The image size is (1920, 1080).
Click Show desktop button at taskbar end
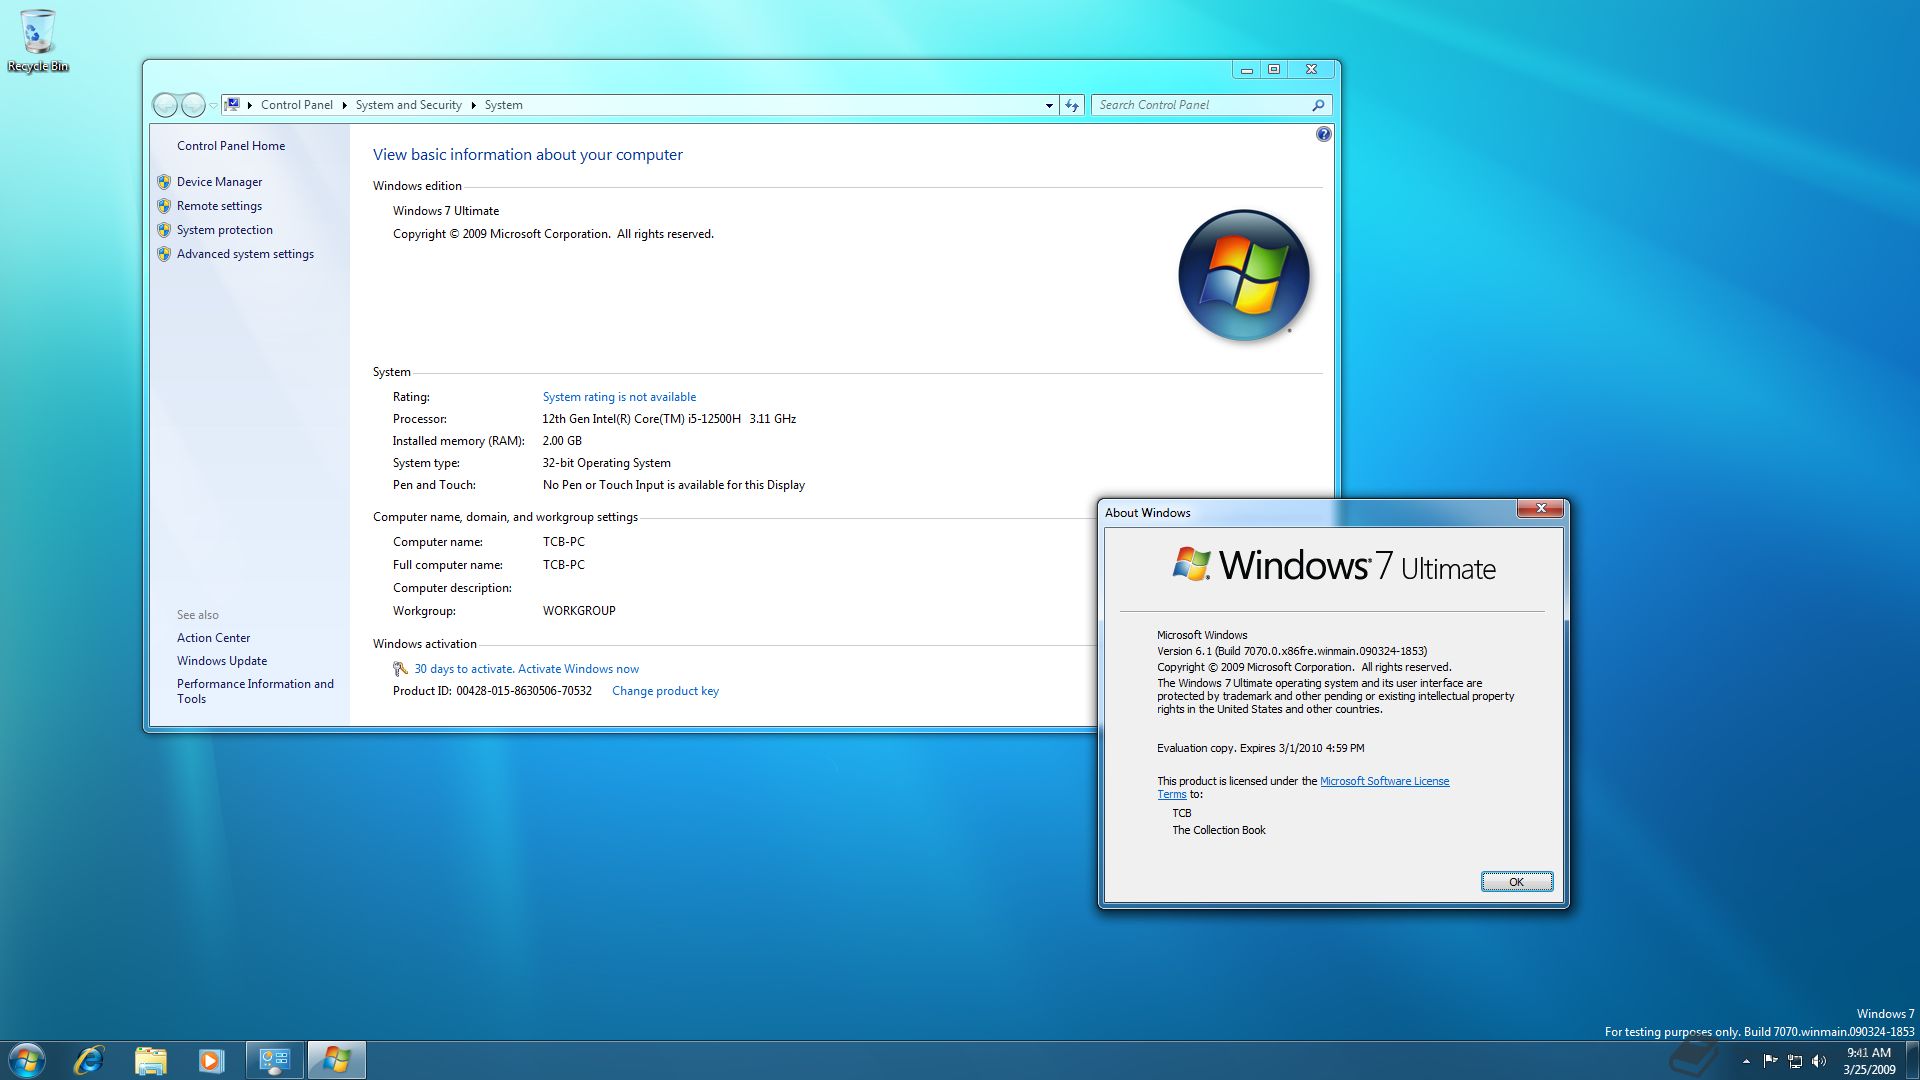1912,1060
